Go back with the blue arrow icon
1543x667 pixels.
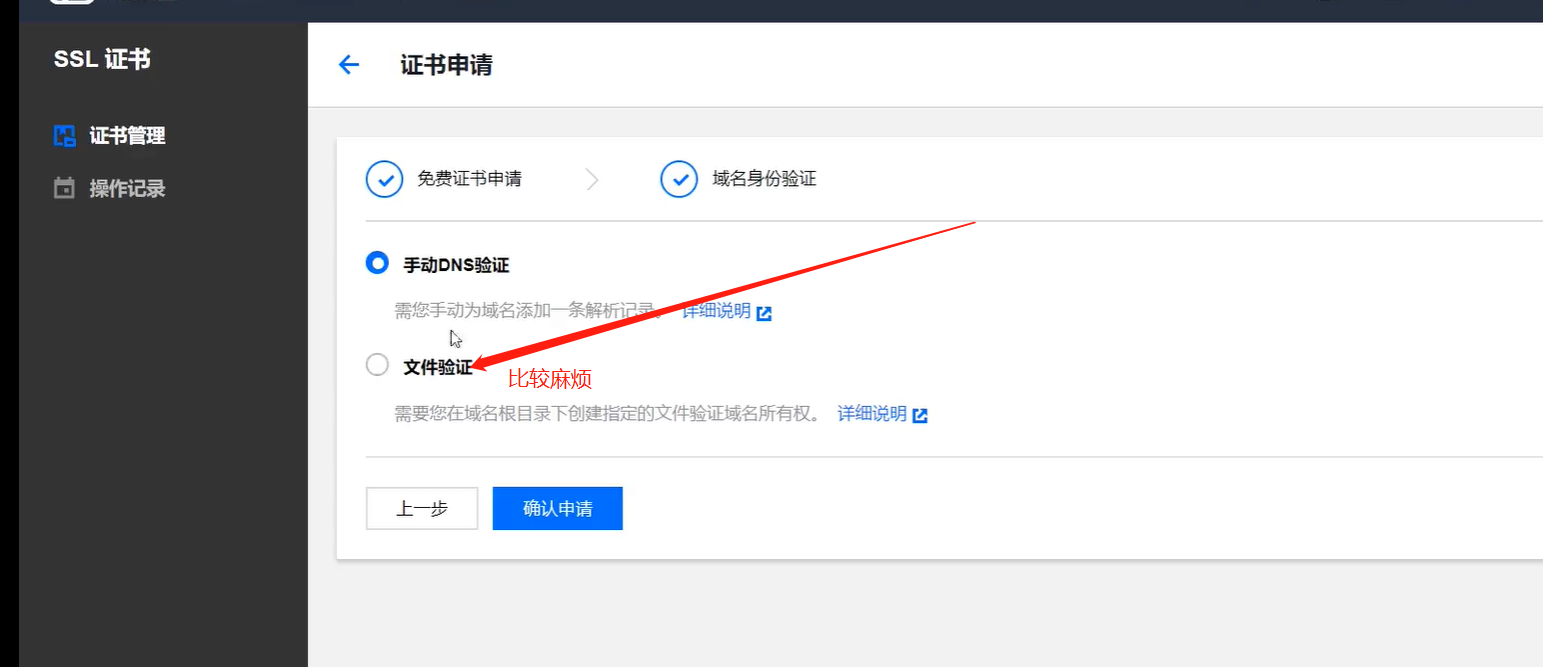click(x=348, y=65)
